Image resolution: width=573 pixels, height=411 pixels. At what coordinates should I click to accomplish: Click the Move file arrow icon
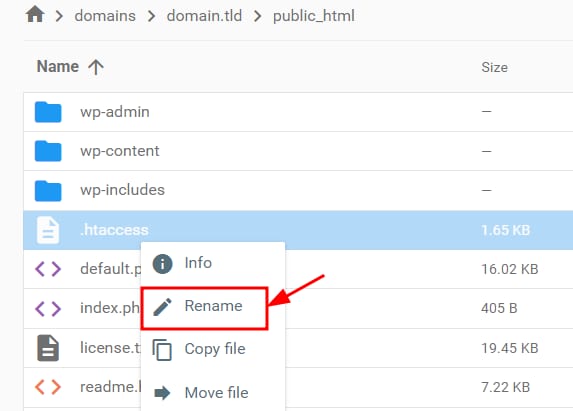[x=162, y=393]
